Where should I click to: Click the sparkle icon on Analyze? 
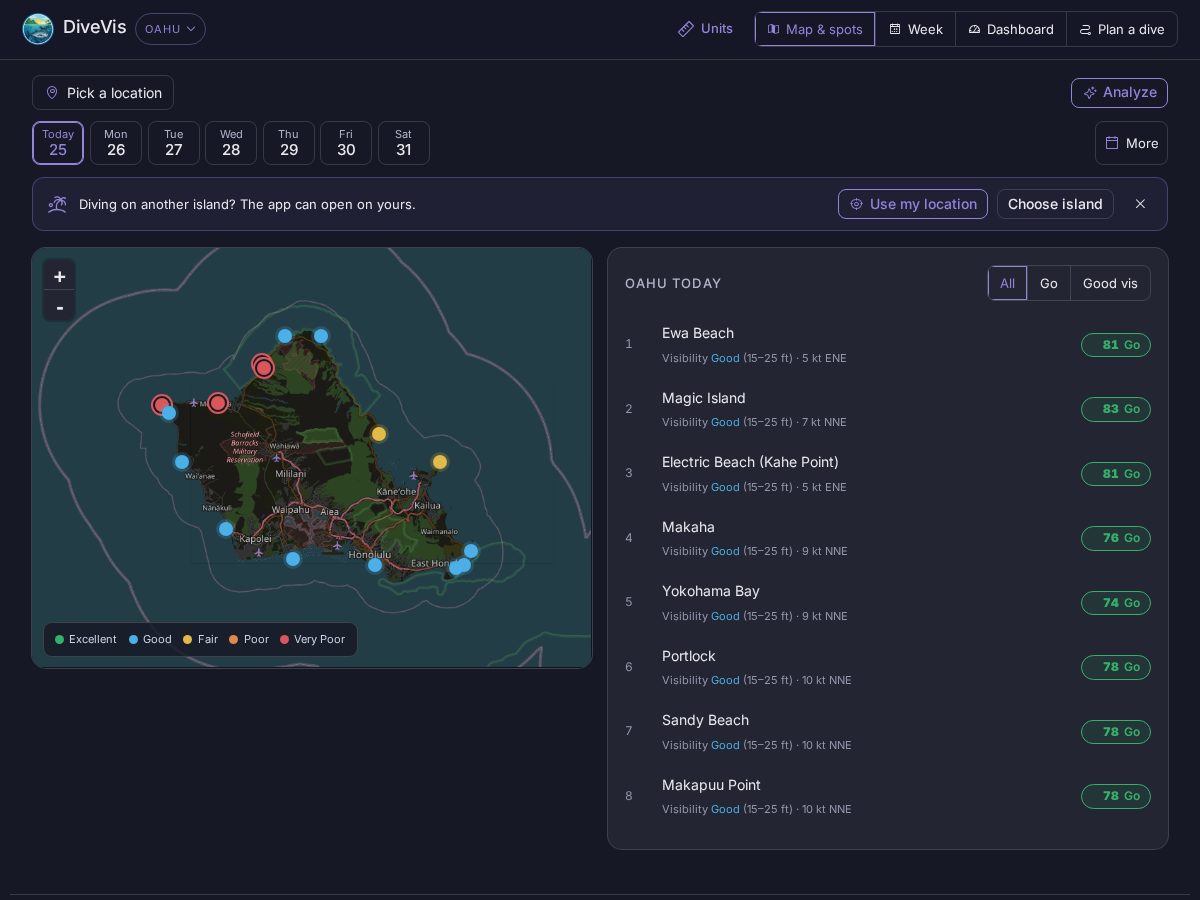[x=1090, y=92]
